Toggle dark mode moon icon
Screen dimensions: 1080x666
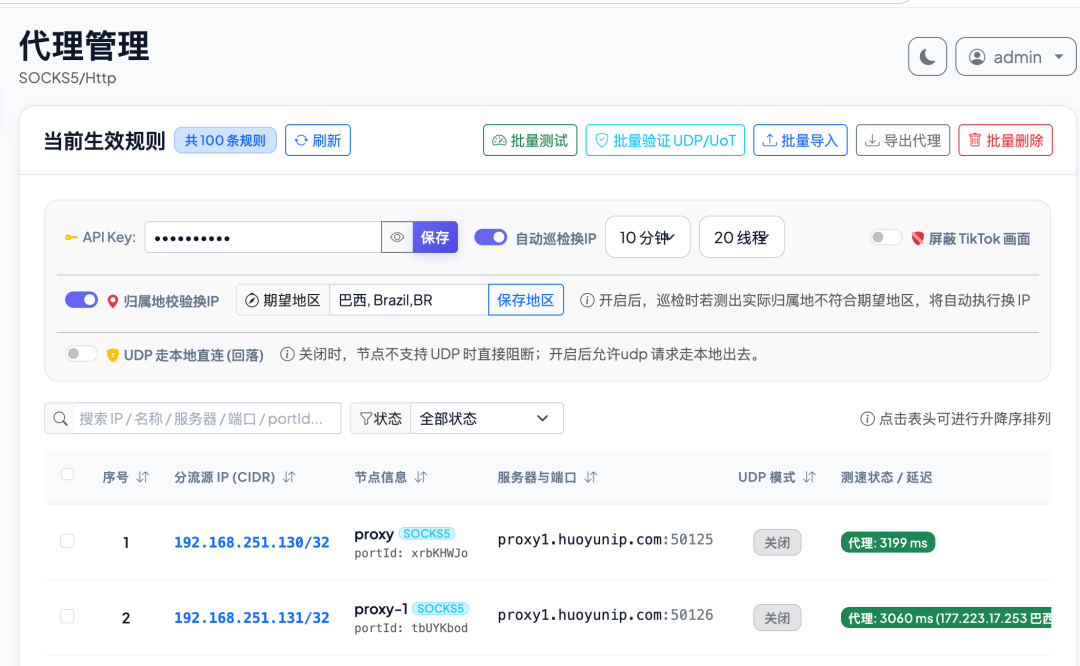(927, 56)
